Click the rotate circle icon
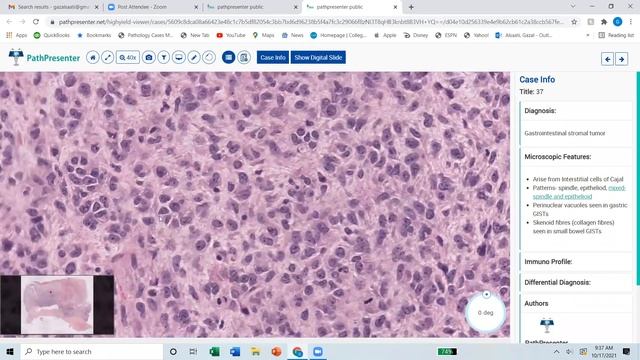The image size is (640, 360). point(209,58)
